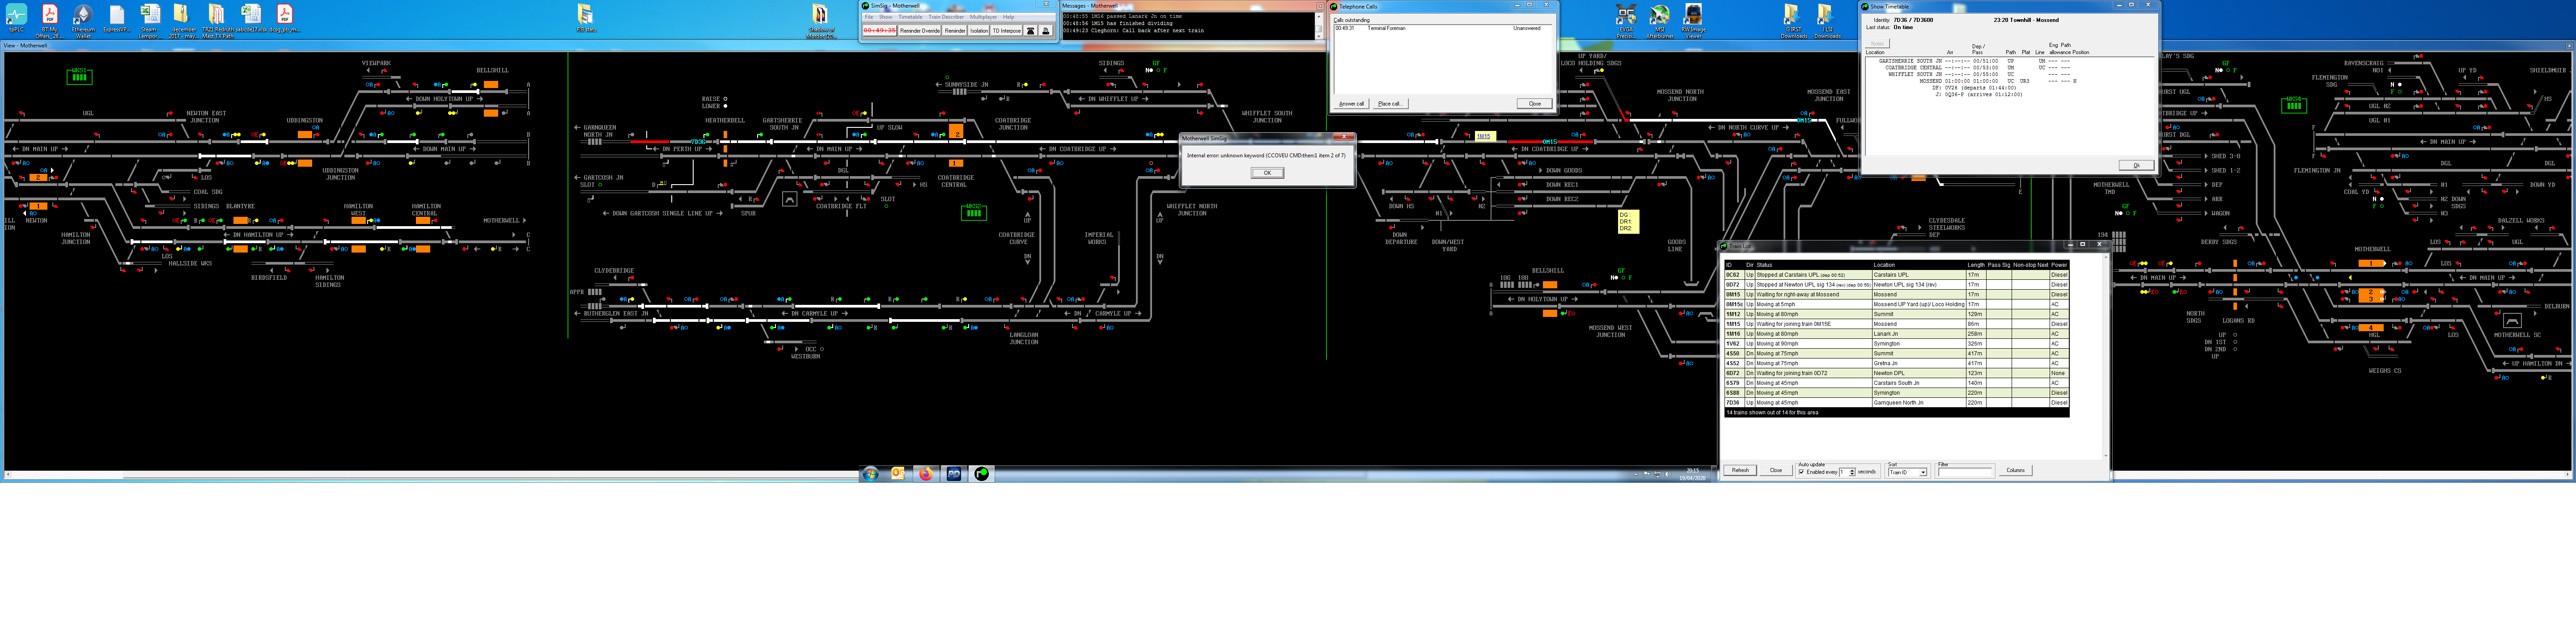Click the Reminder Override button
This screenshot has height=624, width=2576.
[x=920, y=31]
